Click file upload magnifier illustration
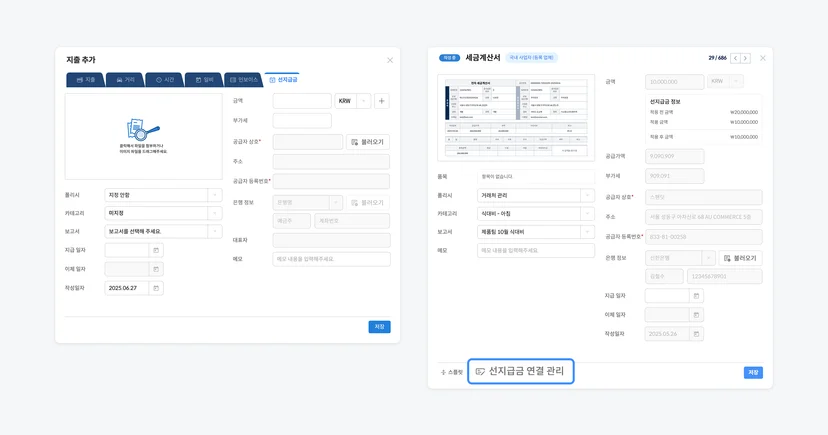 point(143,130)
